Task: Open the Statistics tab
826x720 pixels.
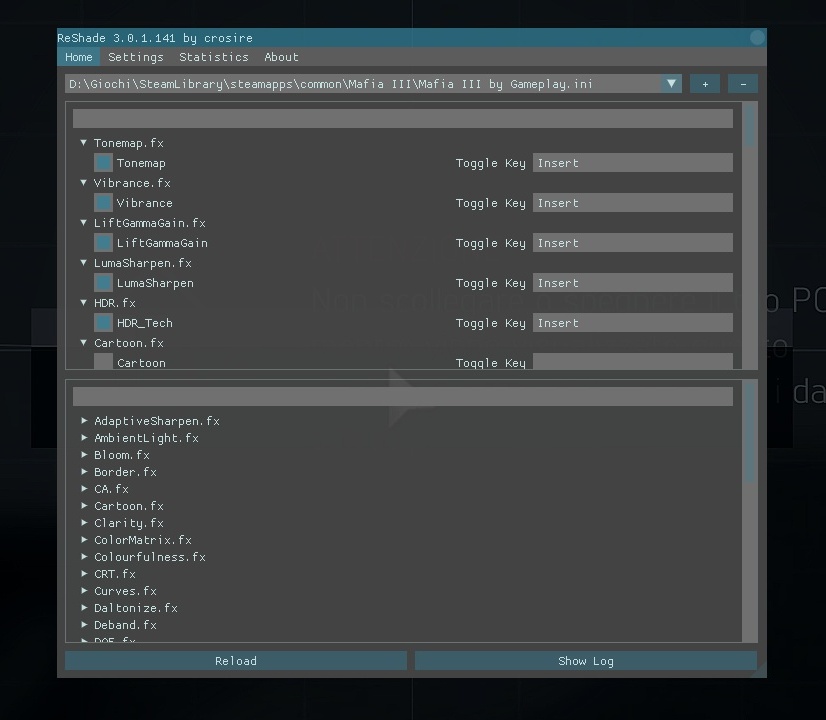Action: click(x=213, y=57)
